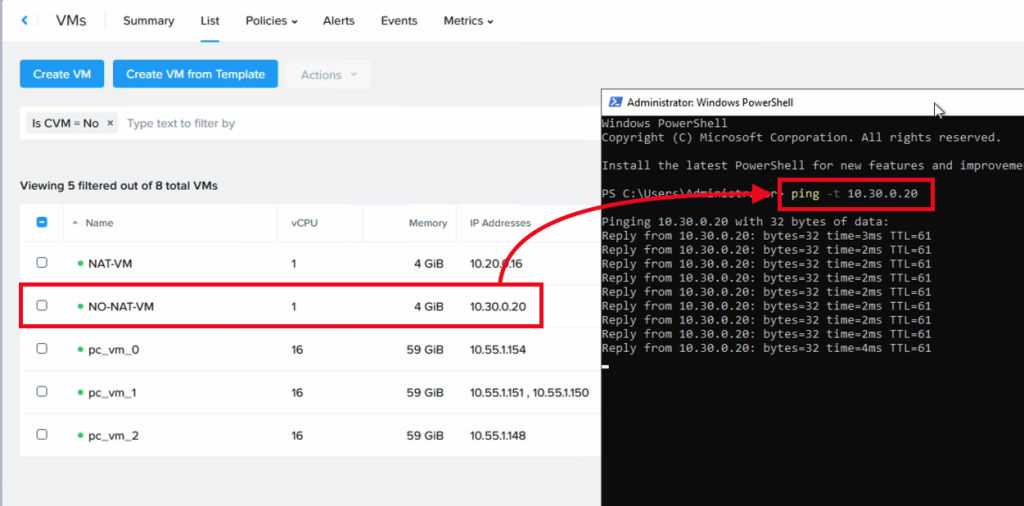Click the PowerShell window title bar
Image resolution: width=1024 pixels, height=506 pixels.
(812, 103)
